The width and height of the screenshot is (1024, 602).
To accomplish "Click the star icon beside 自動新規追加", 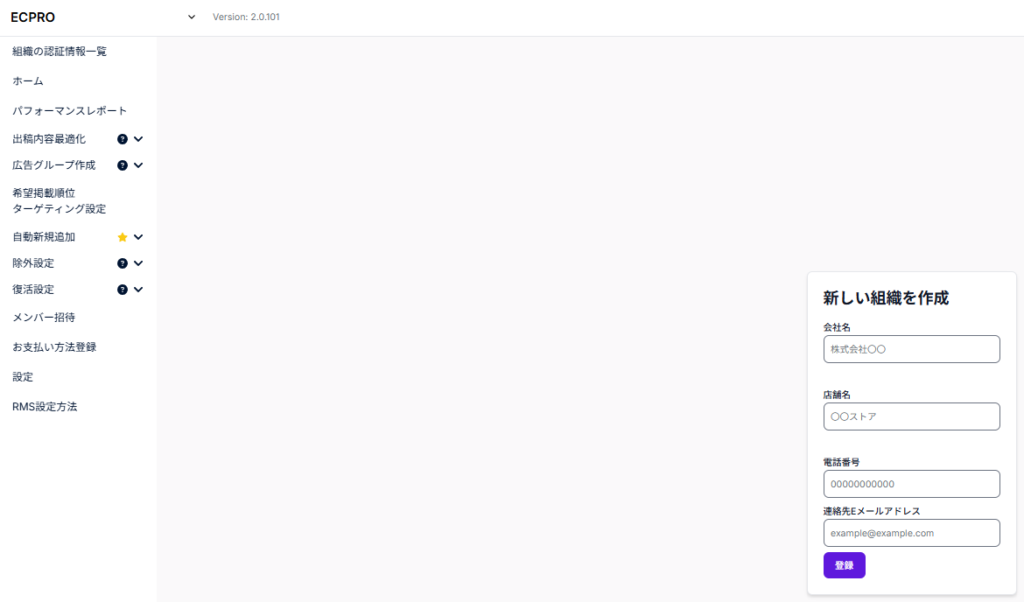I will pos(122,237).
